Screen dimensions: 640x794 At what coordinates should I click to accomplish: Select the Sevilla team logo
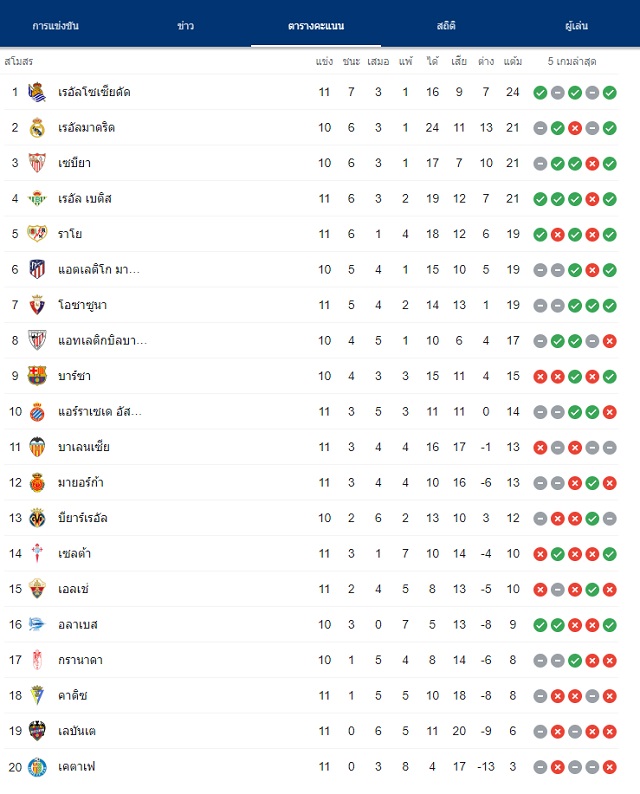(37, 163)
